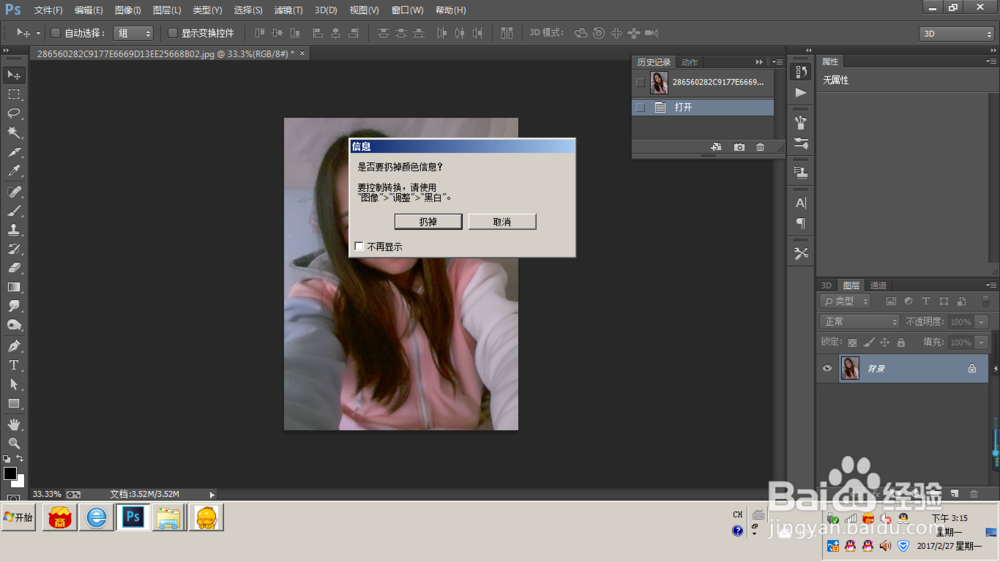Image resolution: width=1000 pixels, height=562 pixels.
Task: Click the 取消 button in dialog
Action: pyautogui.click(x=502, y=221)
